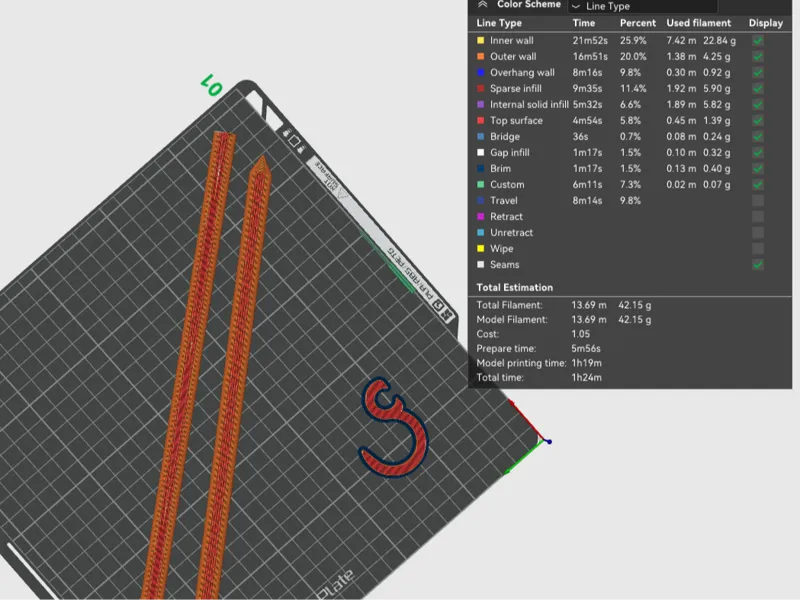This screenshot has height=600, width=800.
Task: Click the plate number 01 label
Action: 211,85
